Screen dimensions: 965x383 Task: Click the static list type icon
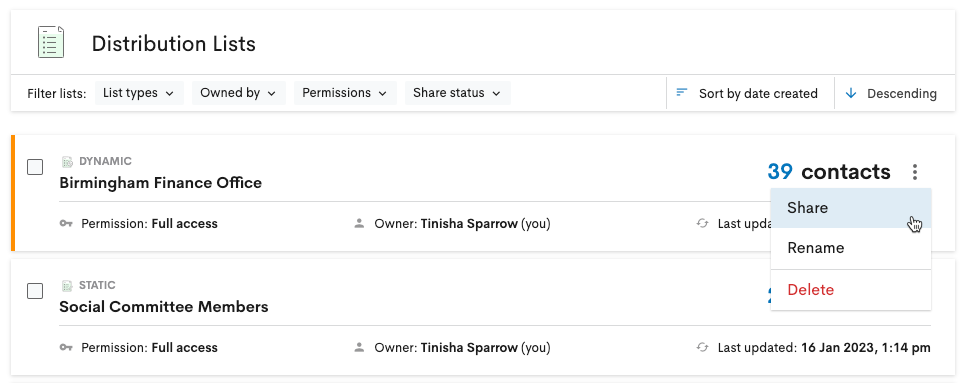coord(67,286)
